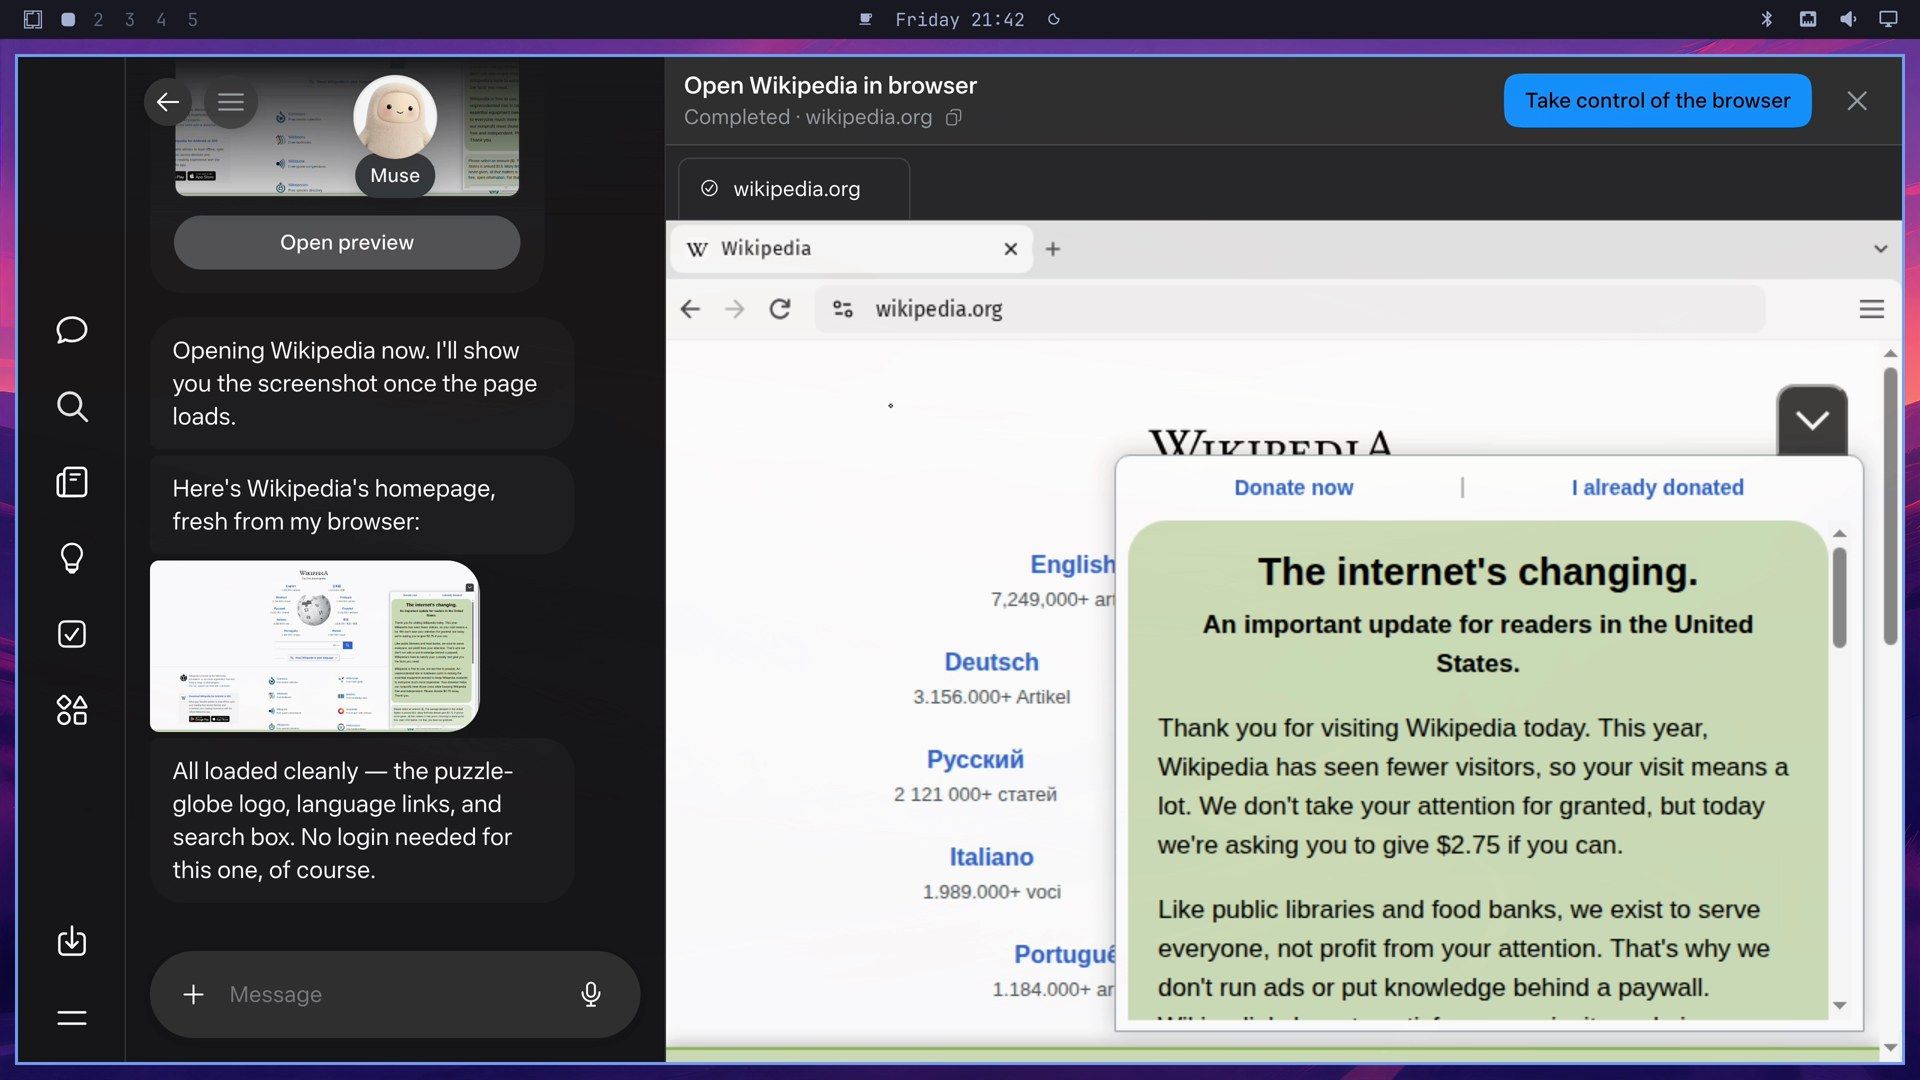The image size is (1920, 1080).
Task: Reload the Wikipedia page
Action: point(780,309)
